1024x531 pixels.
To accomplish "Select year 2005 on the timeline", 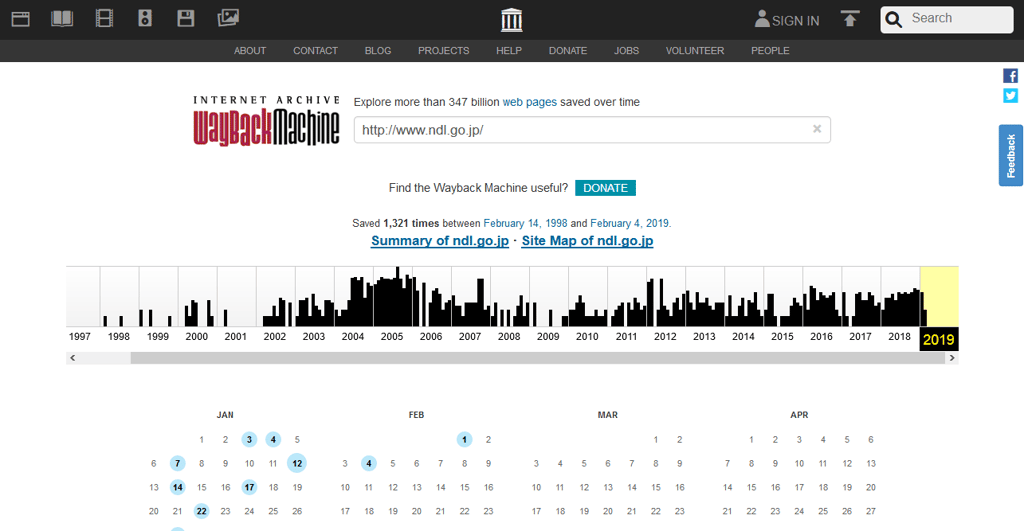I will (x=391, y=337).
